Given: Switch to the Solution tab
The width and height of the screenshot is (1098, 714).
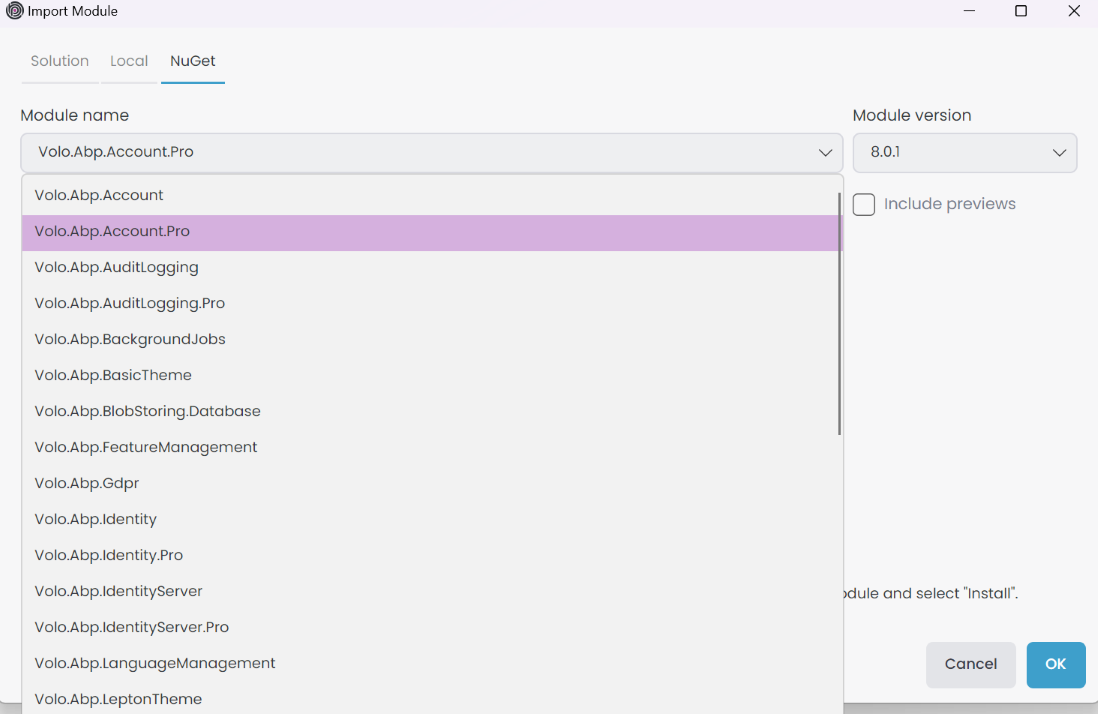Looking at the screenshot, I should [59, 61].
